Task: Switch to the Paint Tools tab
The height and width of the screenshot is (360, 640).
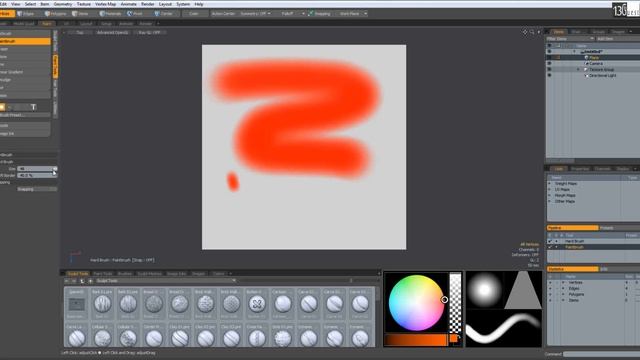Action: tap(102, 273)
